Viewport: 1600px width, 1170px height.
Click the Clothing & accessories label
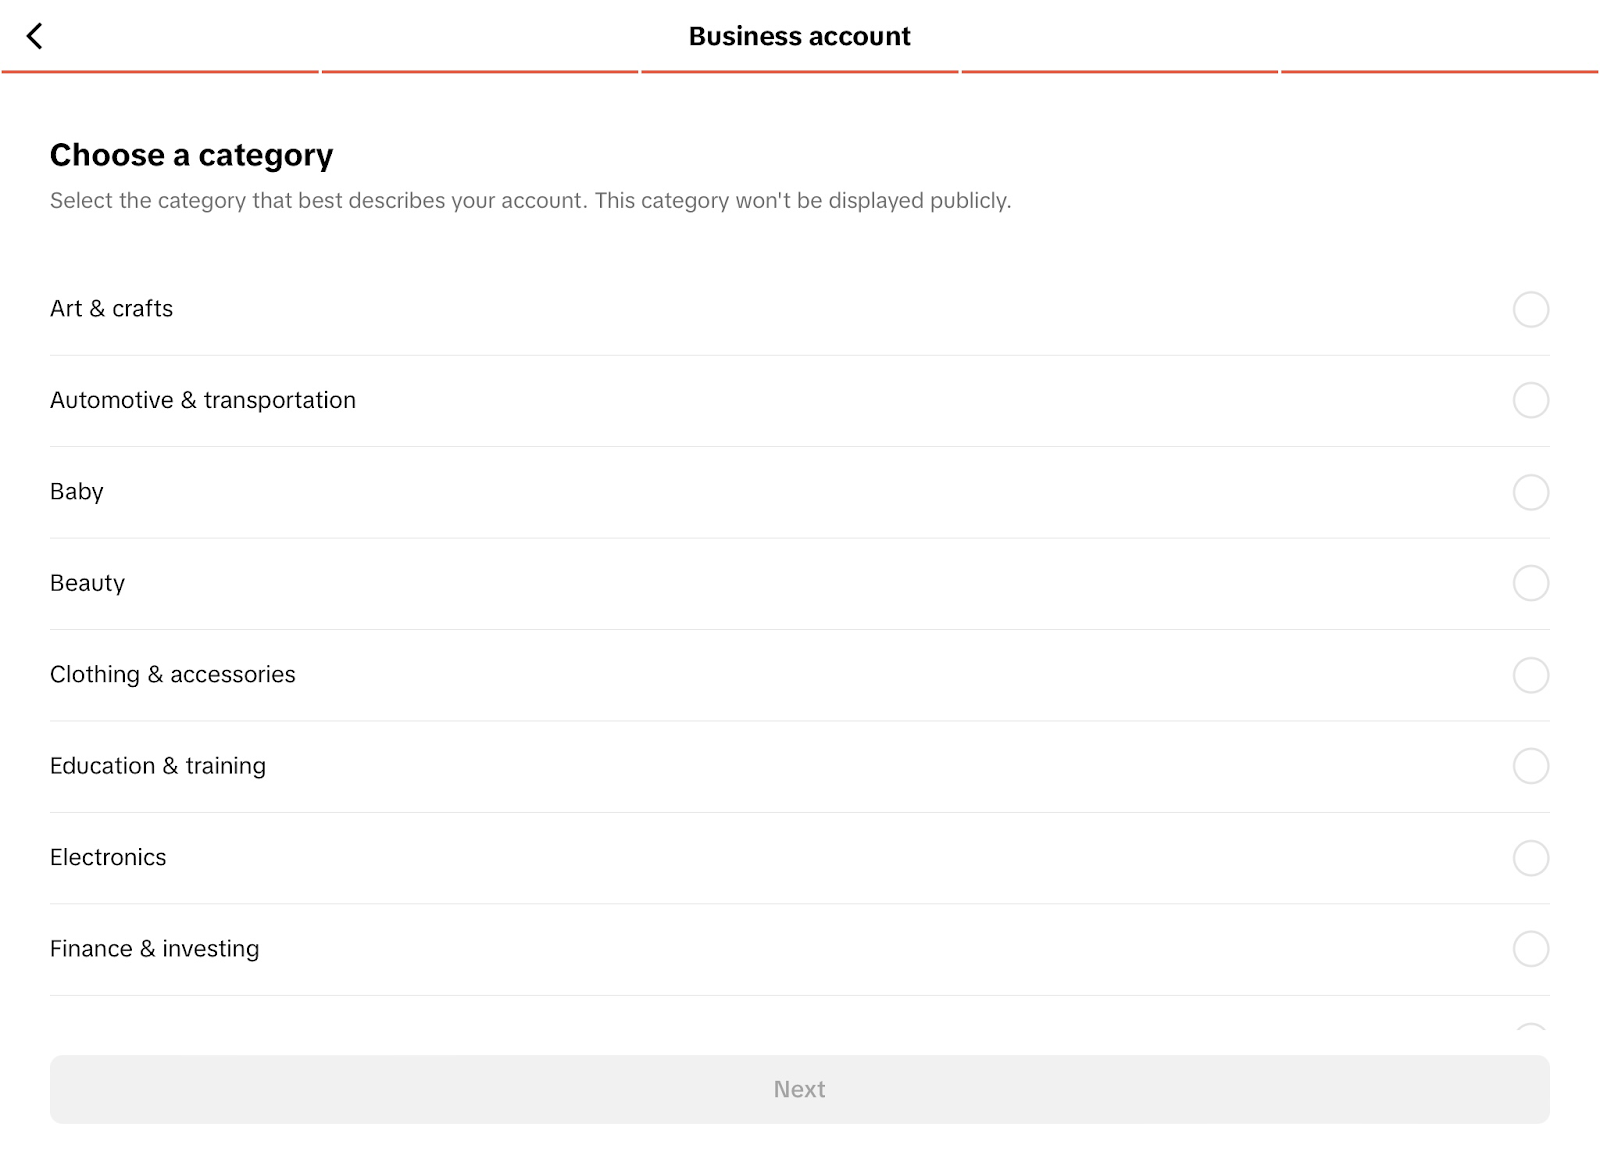pos(173,675)
